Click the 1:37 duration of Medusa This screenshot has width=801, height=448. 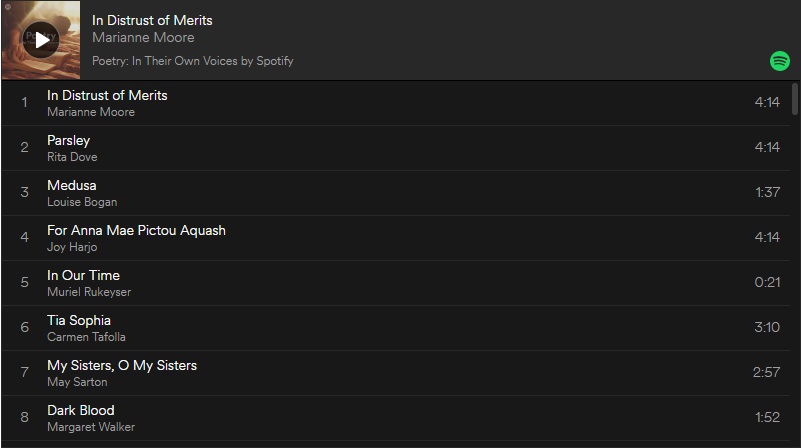767,192
